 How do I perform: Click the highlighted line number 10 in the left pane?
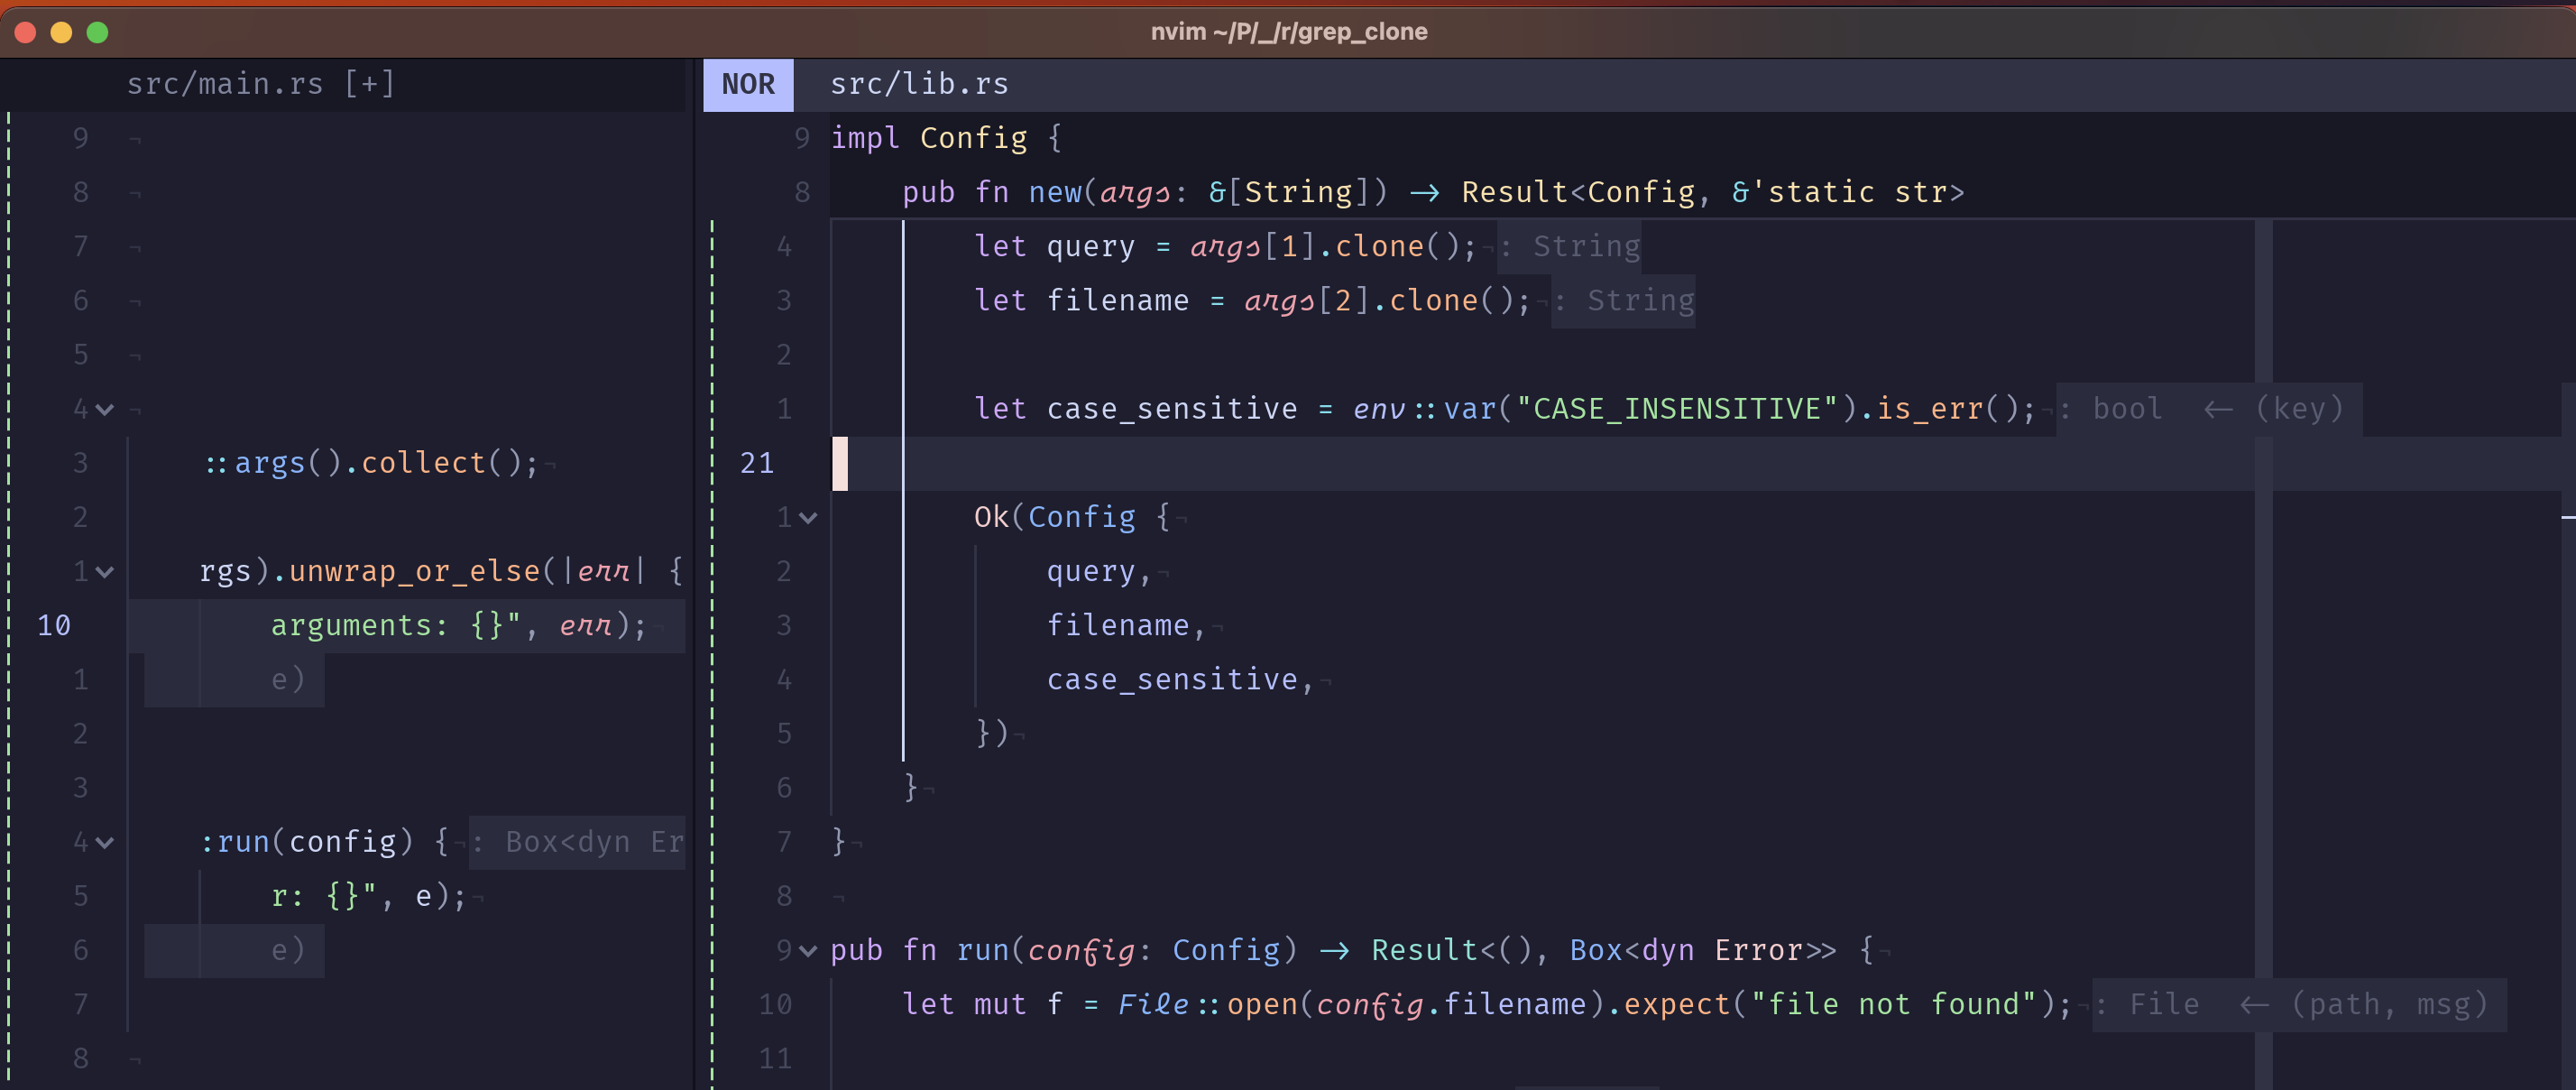[x=54, y=626]
